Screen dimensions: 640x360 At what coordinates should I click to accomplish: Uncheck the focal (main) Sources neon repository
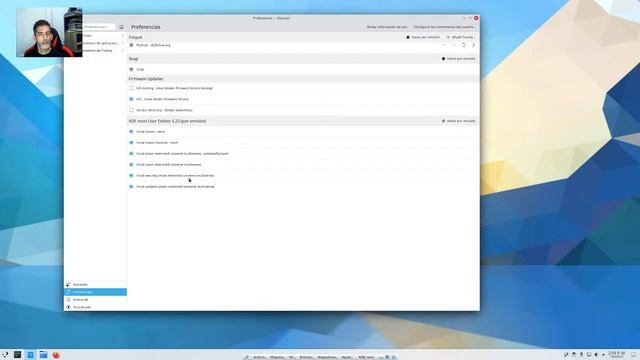(x=131, y=143)
